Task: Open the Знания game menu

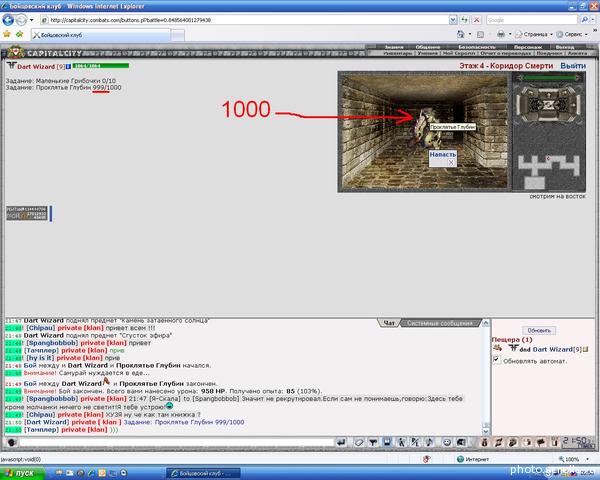Action: (394, 47)
